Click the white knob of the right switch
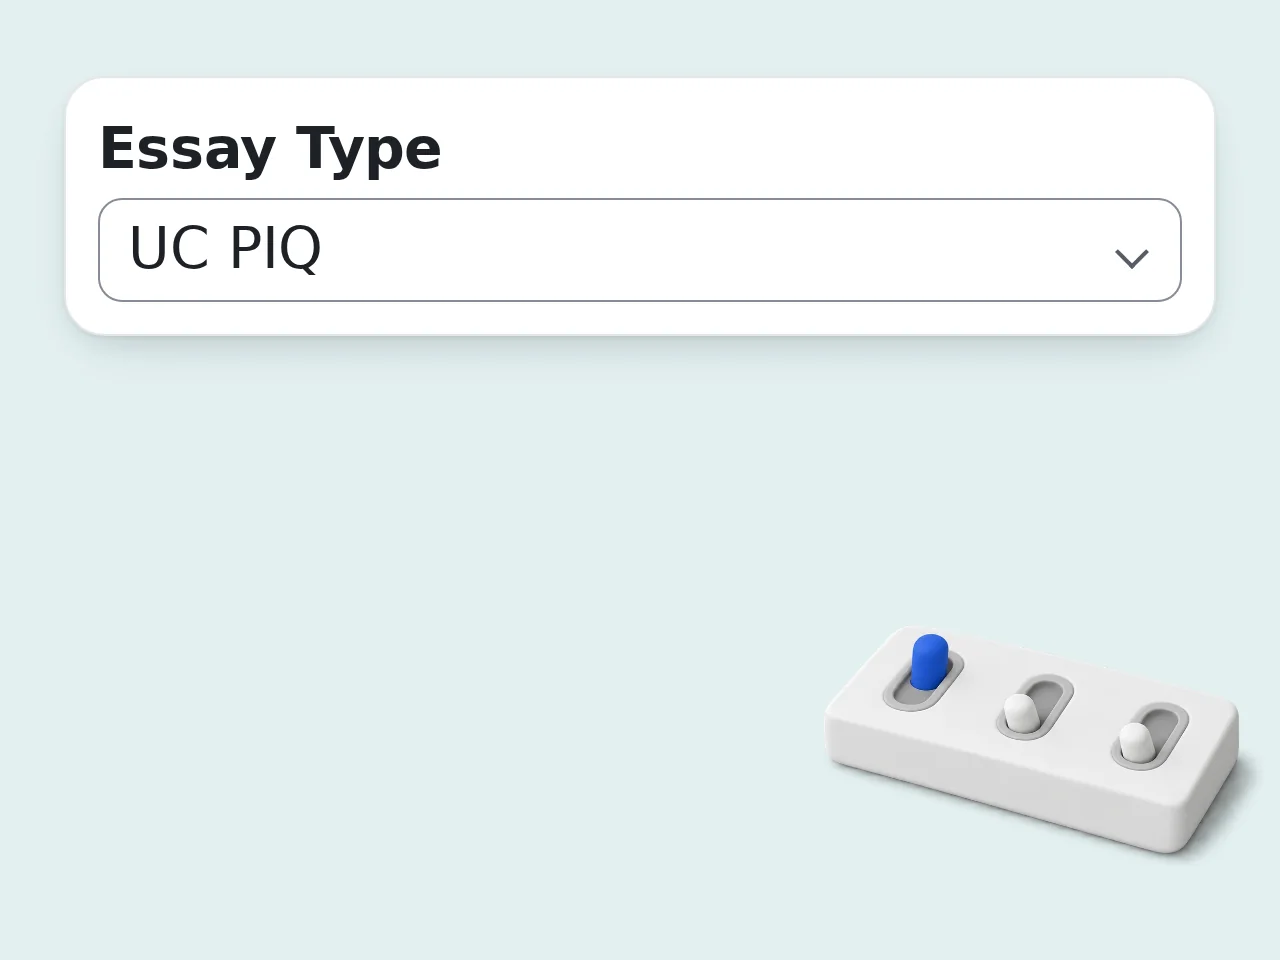 point(1135,741)
